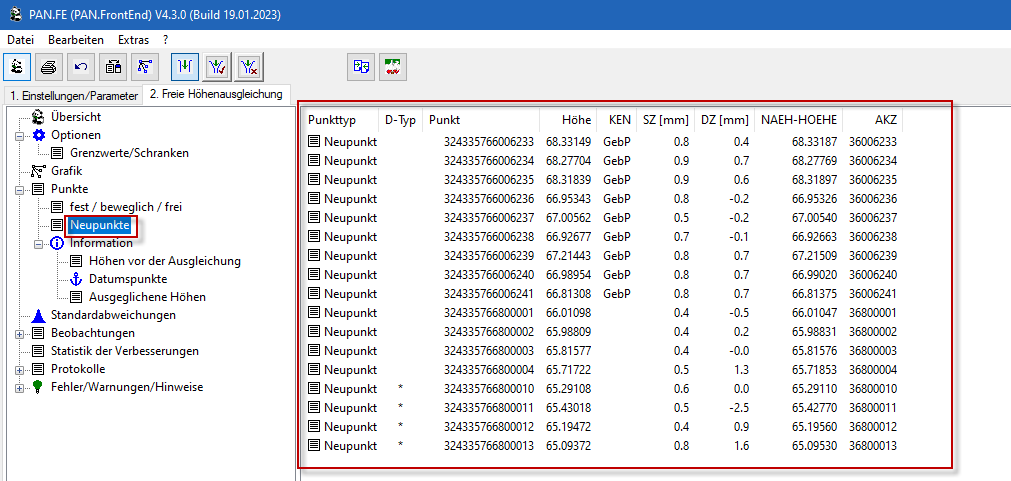Switch to the Einstellungen/Parameter tab

pyautogui.click(x=72, y=96)
